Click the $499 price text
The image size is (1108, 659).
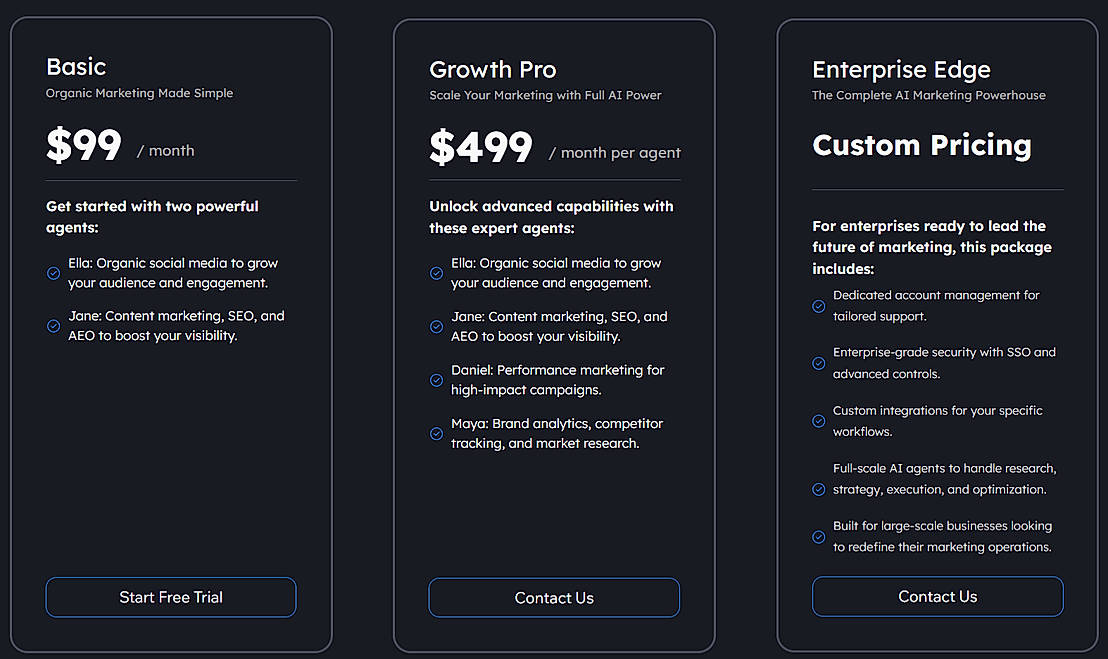(x=481, y=148)
